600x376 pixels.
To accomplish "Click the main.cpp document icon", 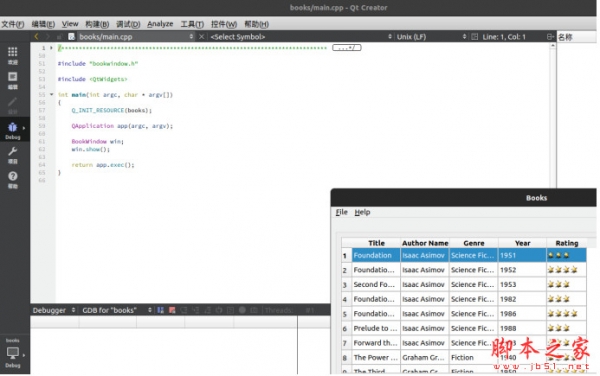I will [71, 37].
